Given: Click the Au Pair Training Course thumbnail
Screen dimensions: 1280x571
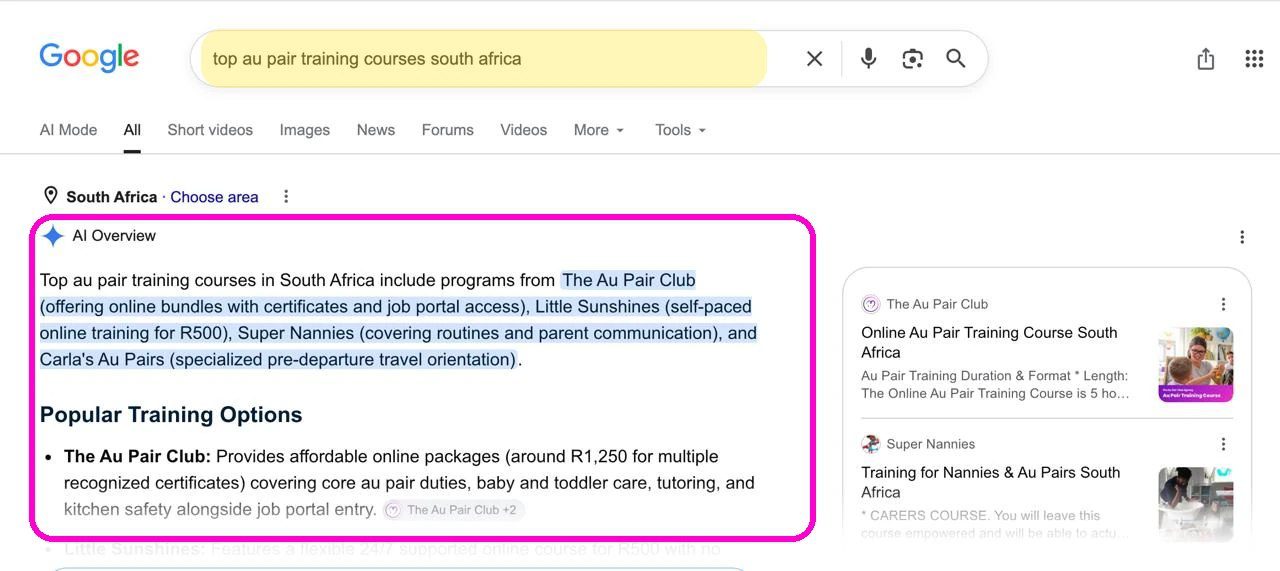Looking at the screenshot, I should click(x=1196, y=365).
